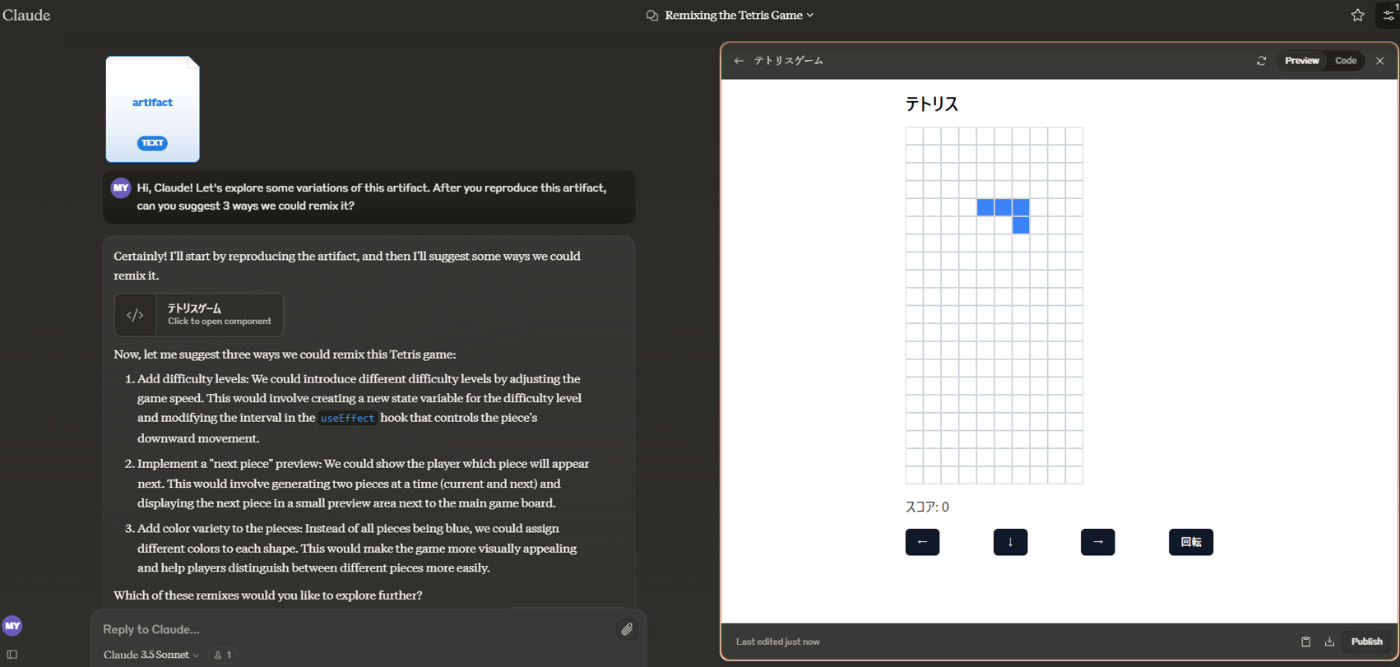Click suggestion 'Add color variety' text

[x=357, y=548]
